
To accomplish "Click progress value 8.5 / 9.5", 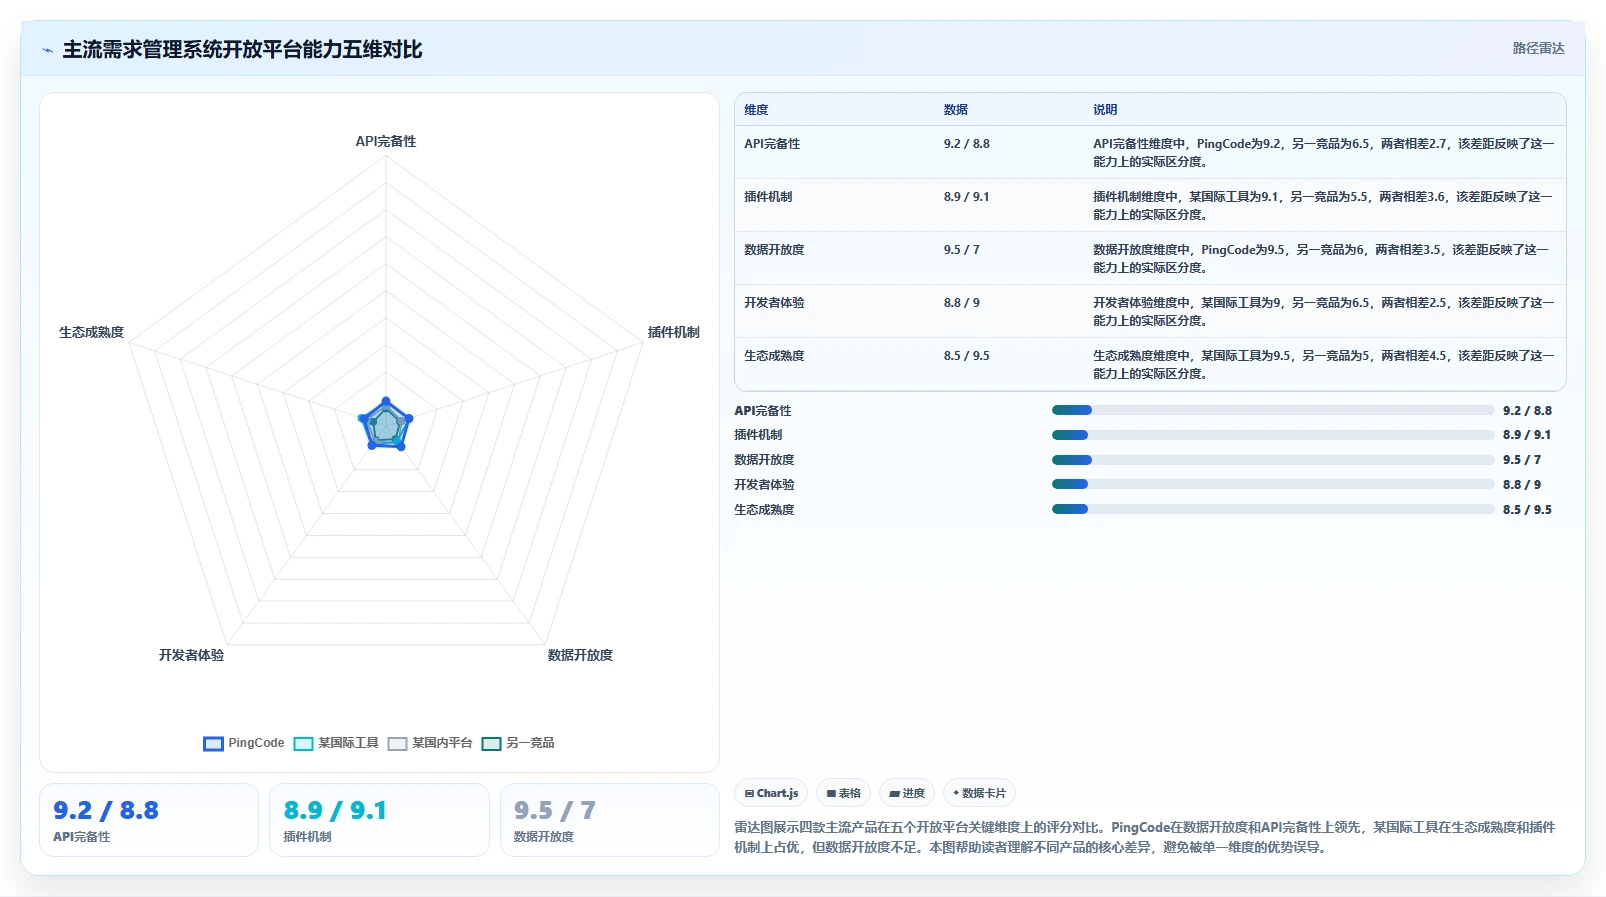I will click(1527, 510).
